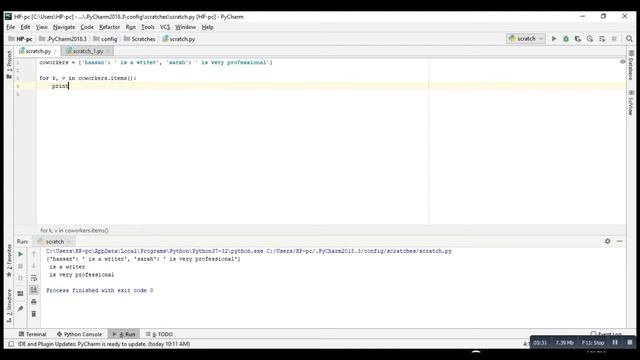Select the scratch tab in the Run panel
The width and height of the screenshot is (640, 360).
[54, 241]
